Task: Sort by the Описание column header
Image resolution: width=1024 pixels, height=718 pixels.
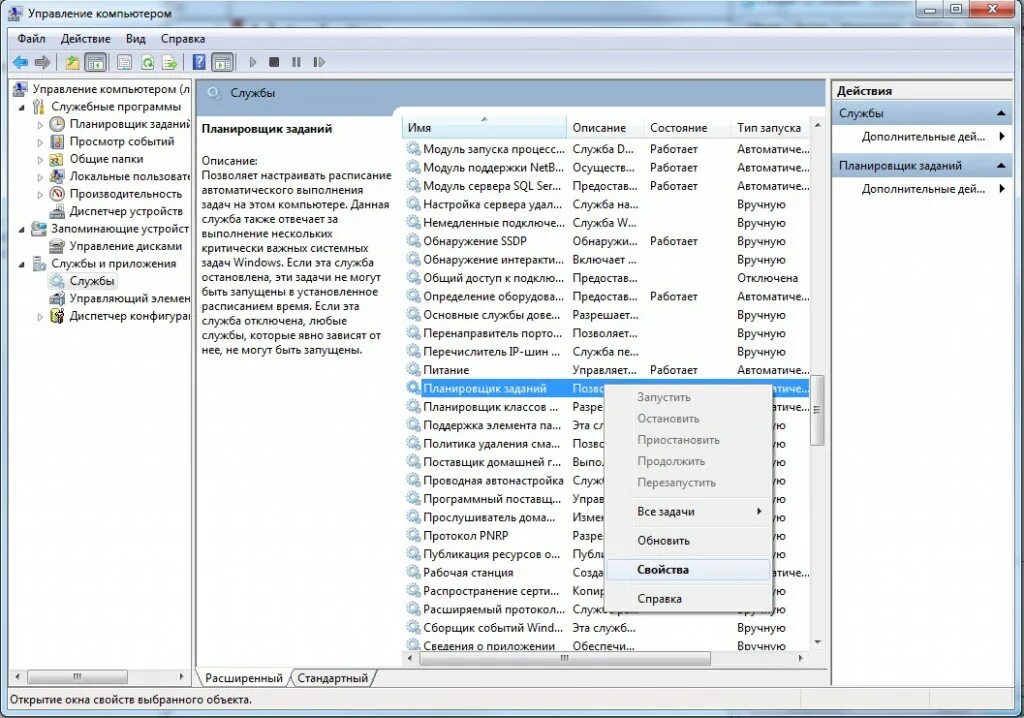Action: (x=605, y=127)
